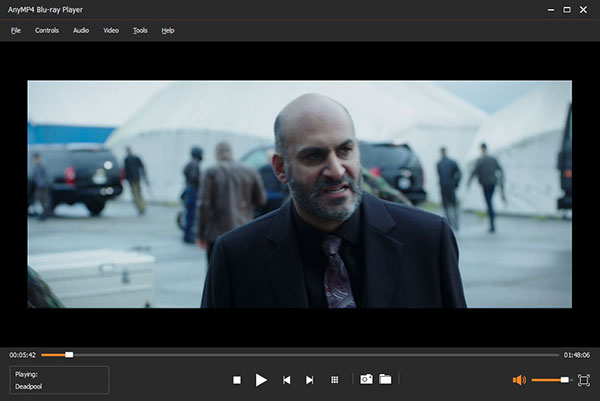Click the video display area
Screen dimensions: 600x401
point(300,194)
